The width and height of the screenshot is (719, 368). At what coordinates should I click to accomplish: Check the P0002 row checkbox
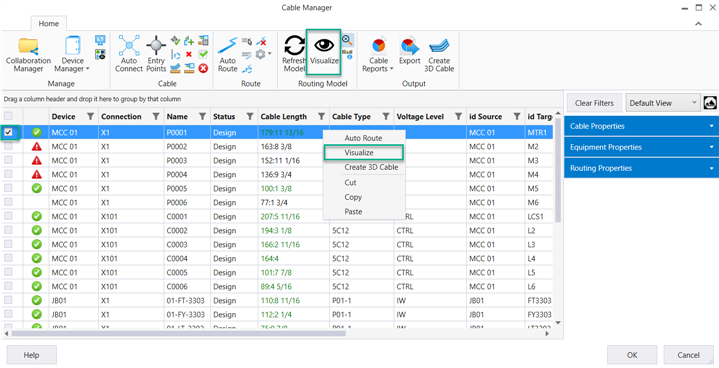(8, 147)
